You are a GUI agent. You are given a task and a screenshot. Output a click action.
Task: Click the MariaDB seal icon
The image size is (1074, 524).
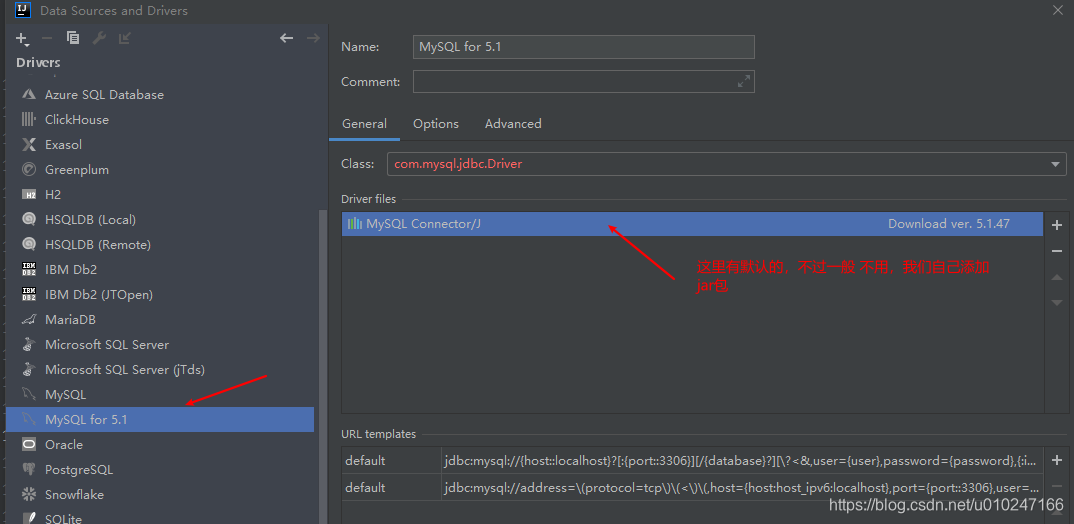tap(29, 319)
